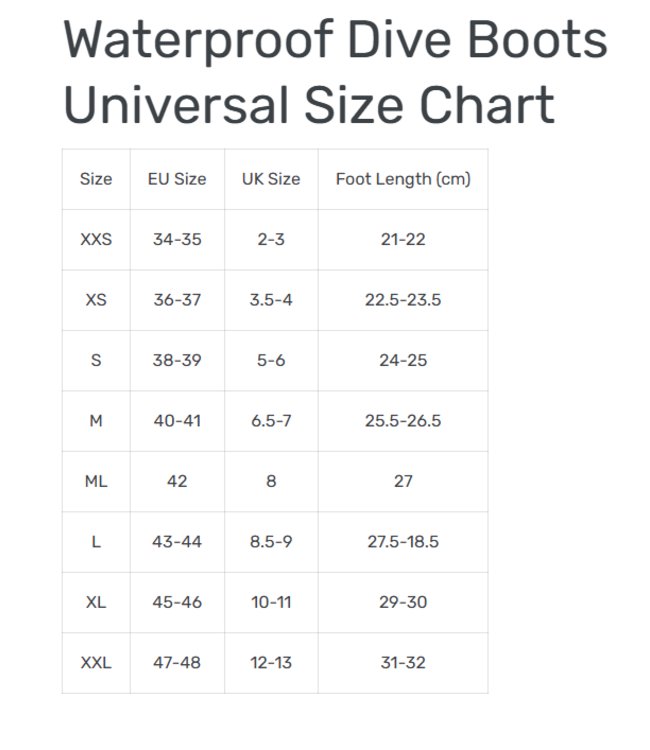Click the XXL size cell
Image resolution: width=650 pixels, height=750 pixels.
96,662
